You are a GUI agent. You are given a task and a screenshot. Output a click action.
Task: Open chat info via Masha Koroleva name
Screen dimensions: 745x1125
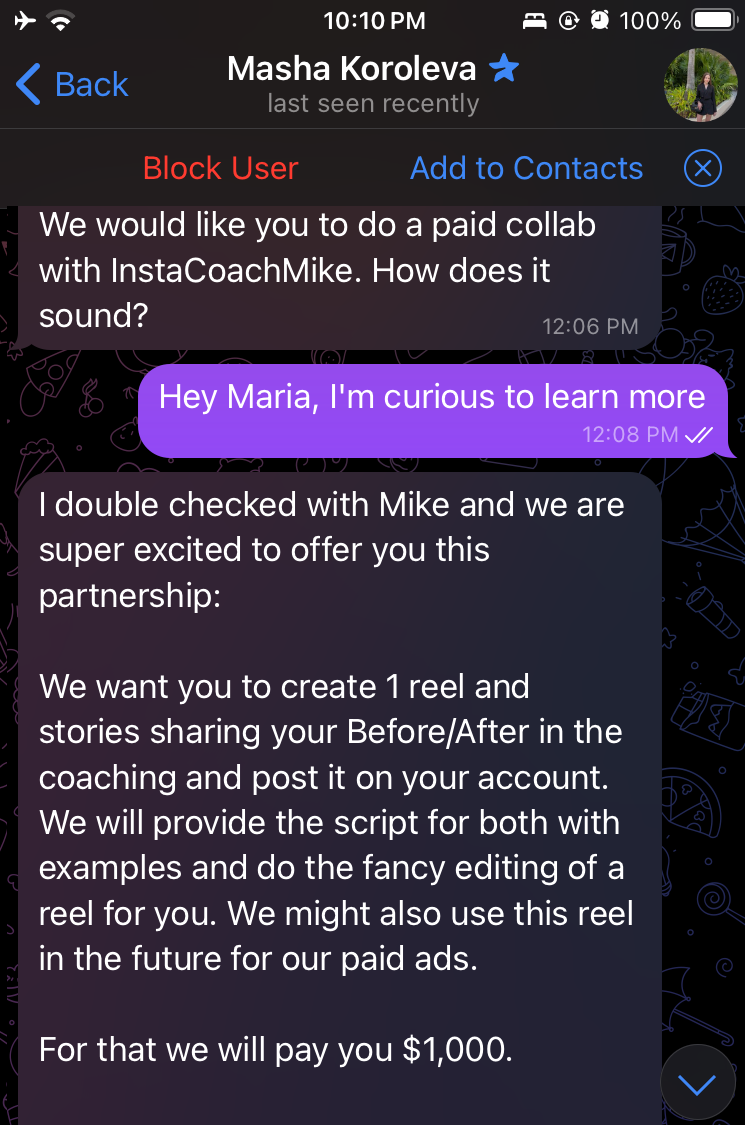click(352, 69)
